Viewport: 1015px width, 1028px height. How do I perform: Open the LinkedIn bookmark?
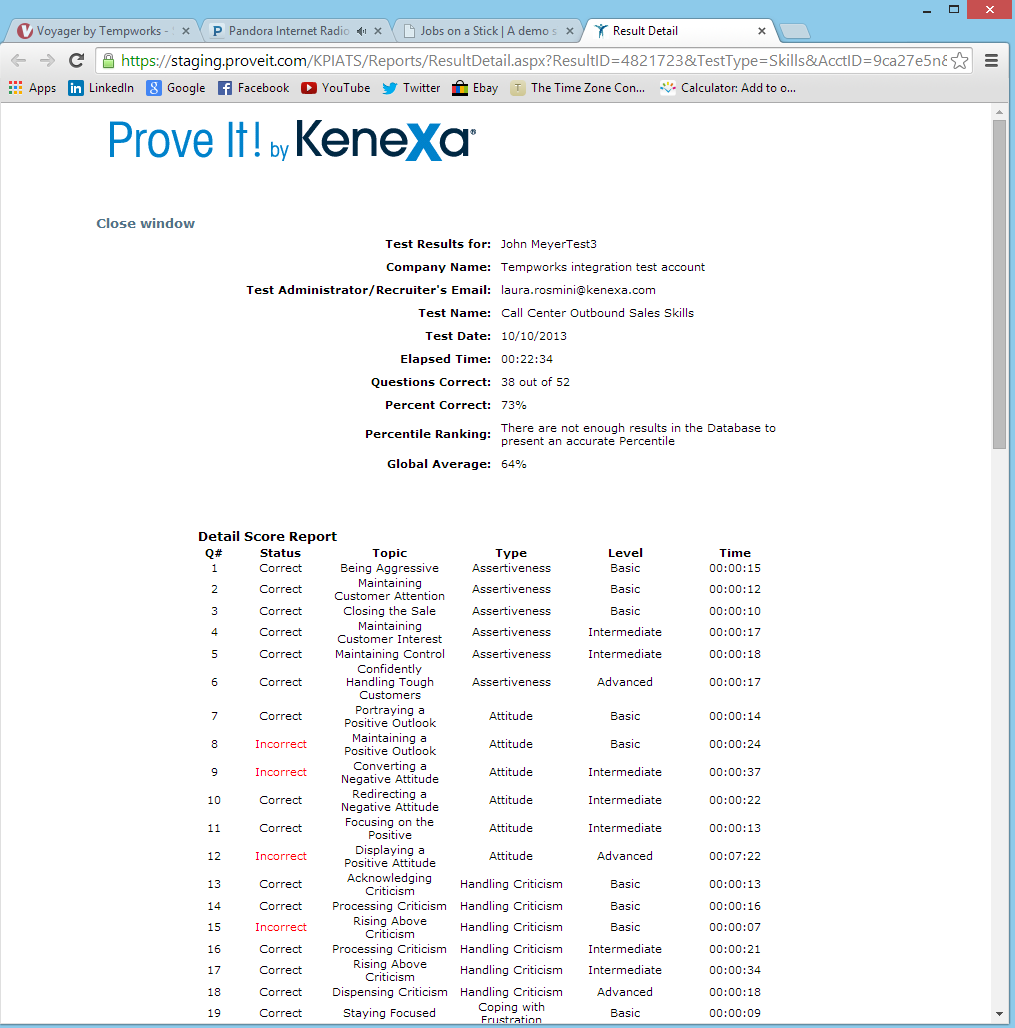click(101, 88)
